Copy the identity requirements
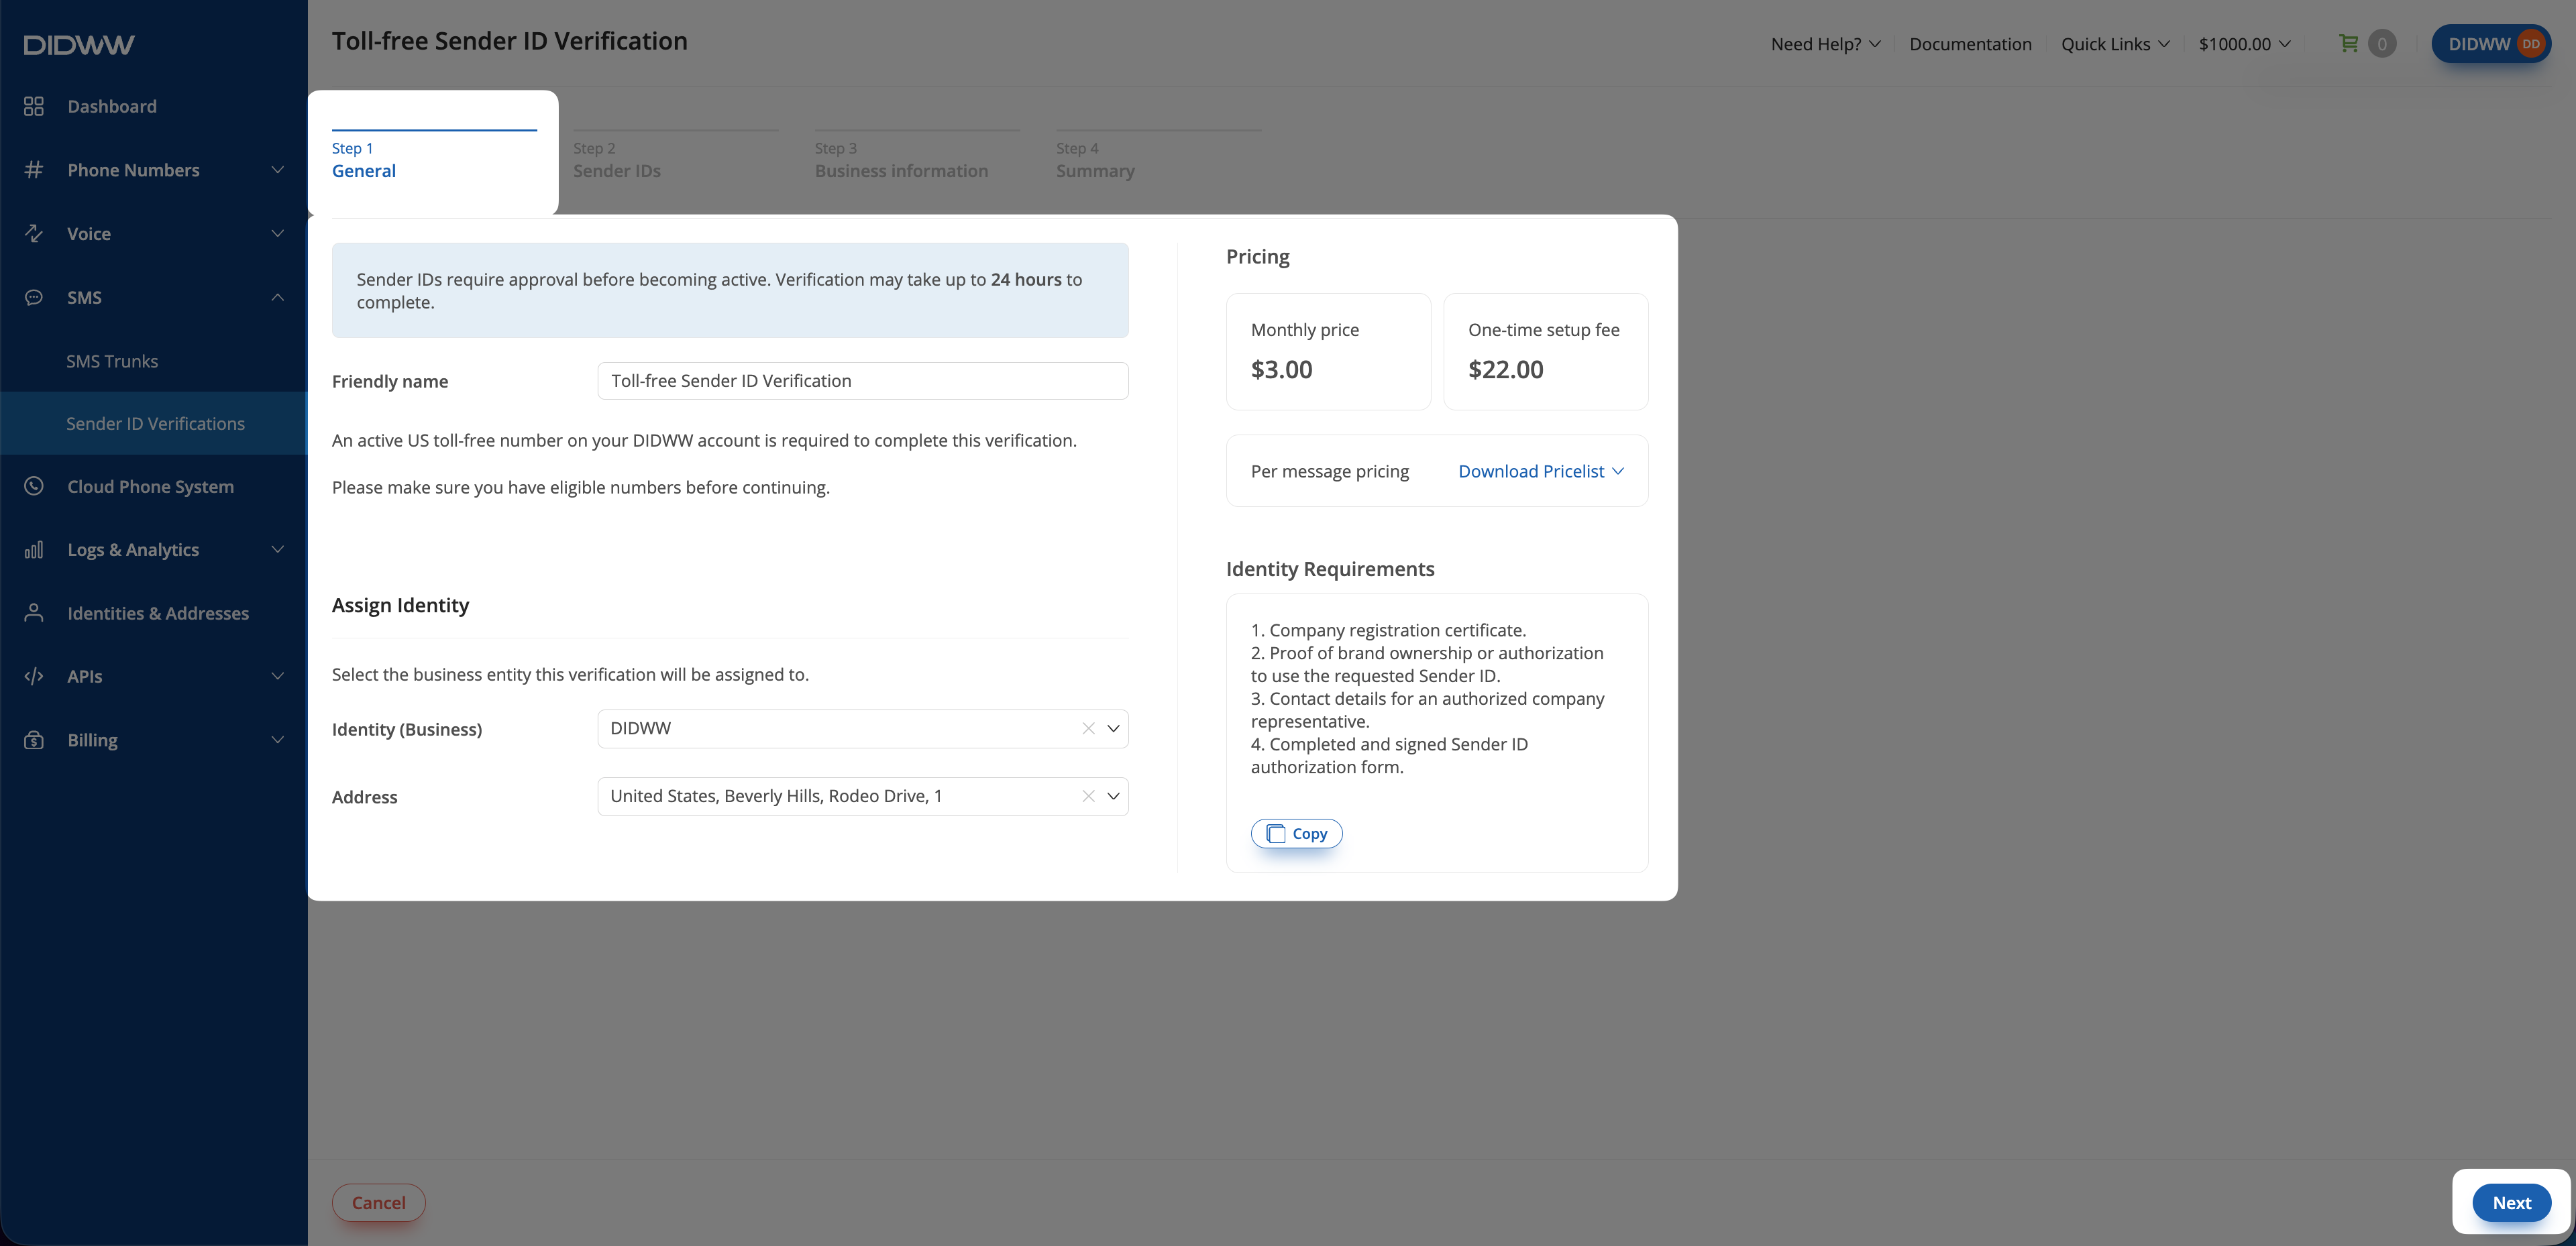This screenshot has width=2576, height=1246. (1296, 833)
